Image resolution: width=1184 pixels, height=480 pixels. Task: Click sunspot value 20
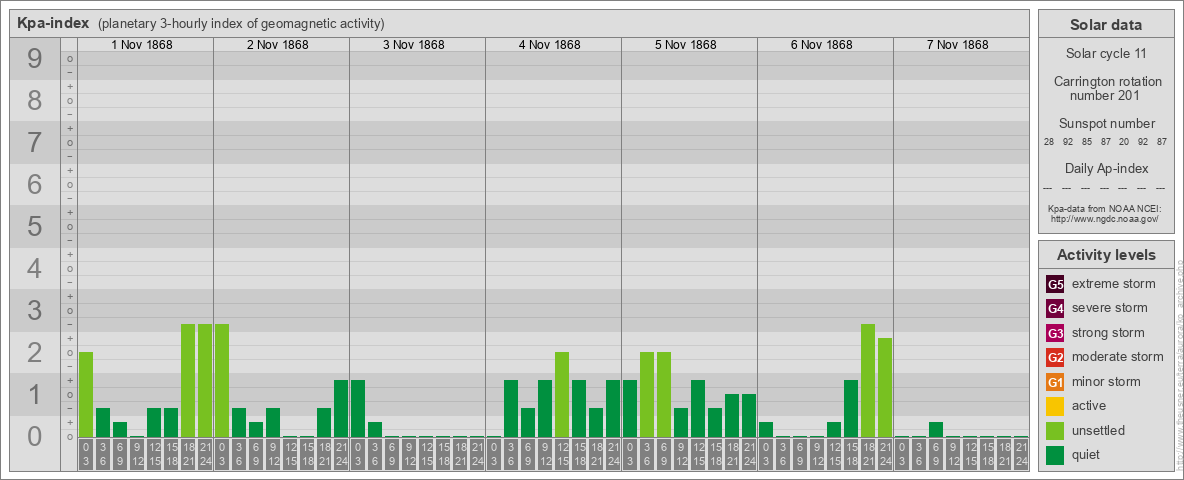tap(1124, 142)
